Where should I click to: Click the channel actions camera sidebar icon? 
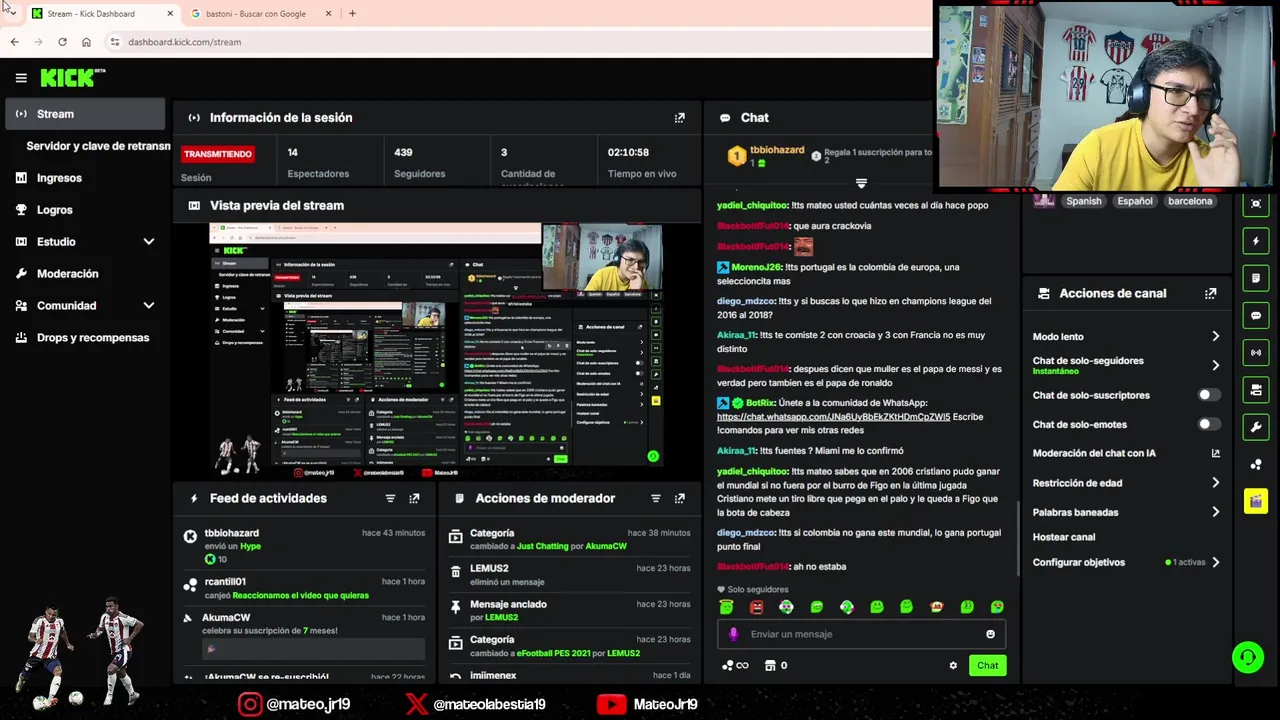1256,390
